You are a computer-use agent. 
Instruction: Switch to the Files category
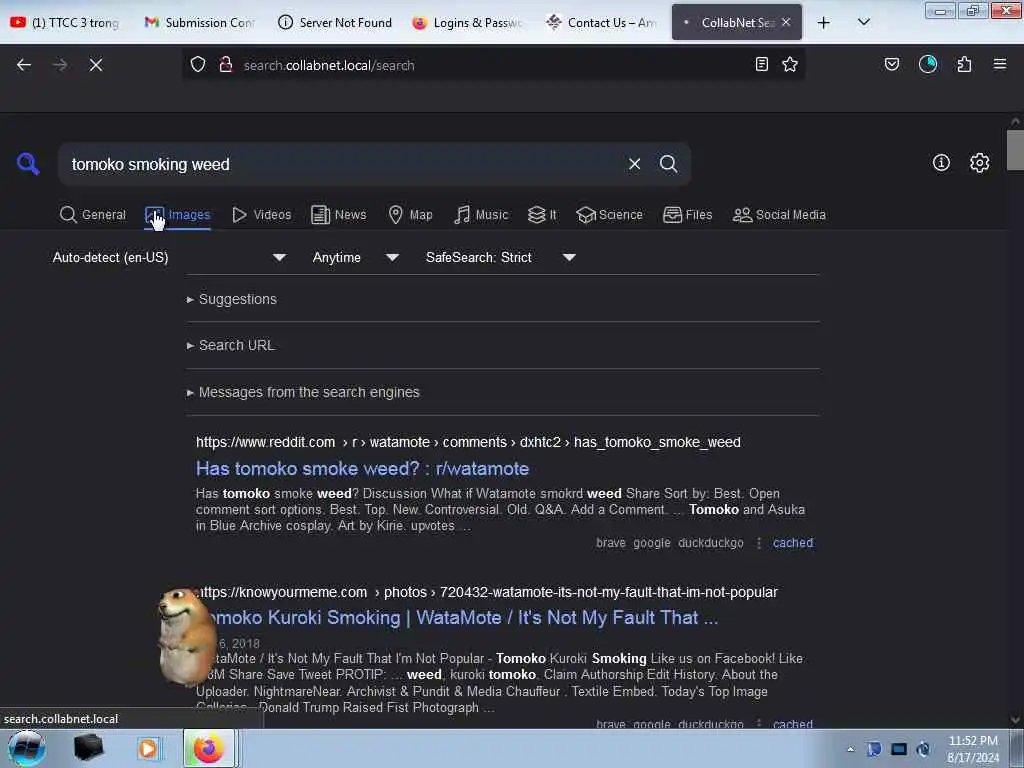point(688,215)
